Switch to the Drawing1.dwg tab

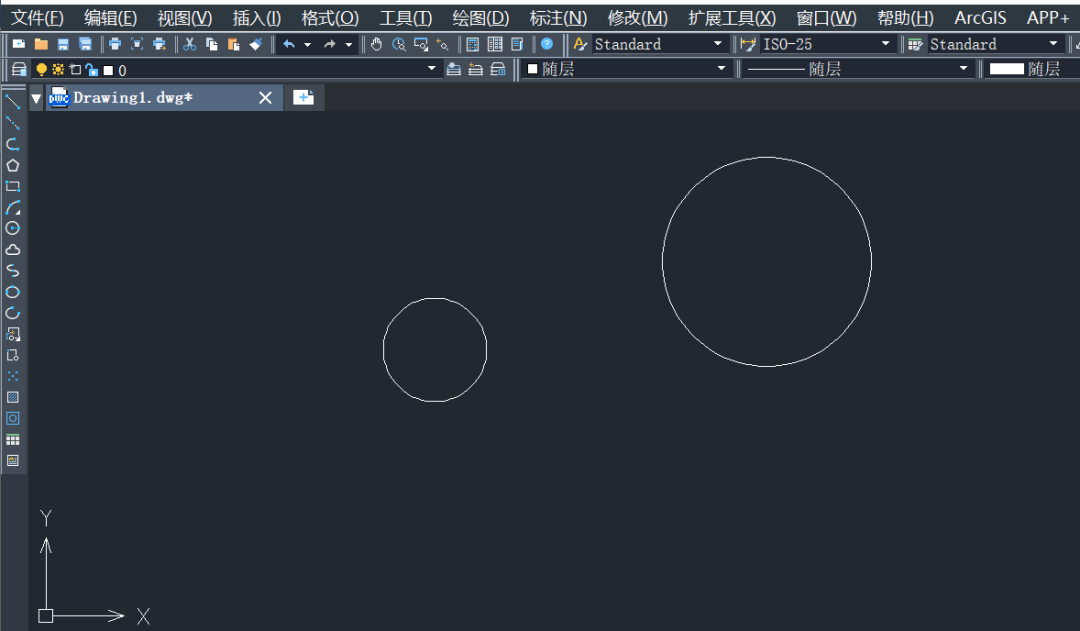pos(132,97)
